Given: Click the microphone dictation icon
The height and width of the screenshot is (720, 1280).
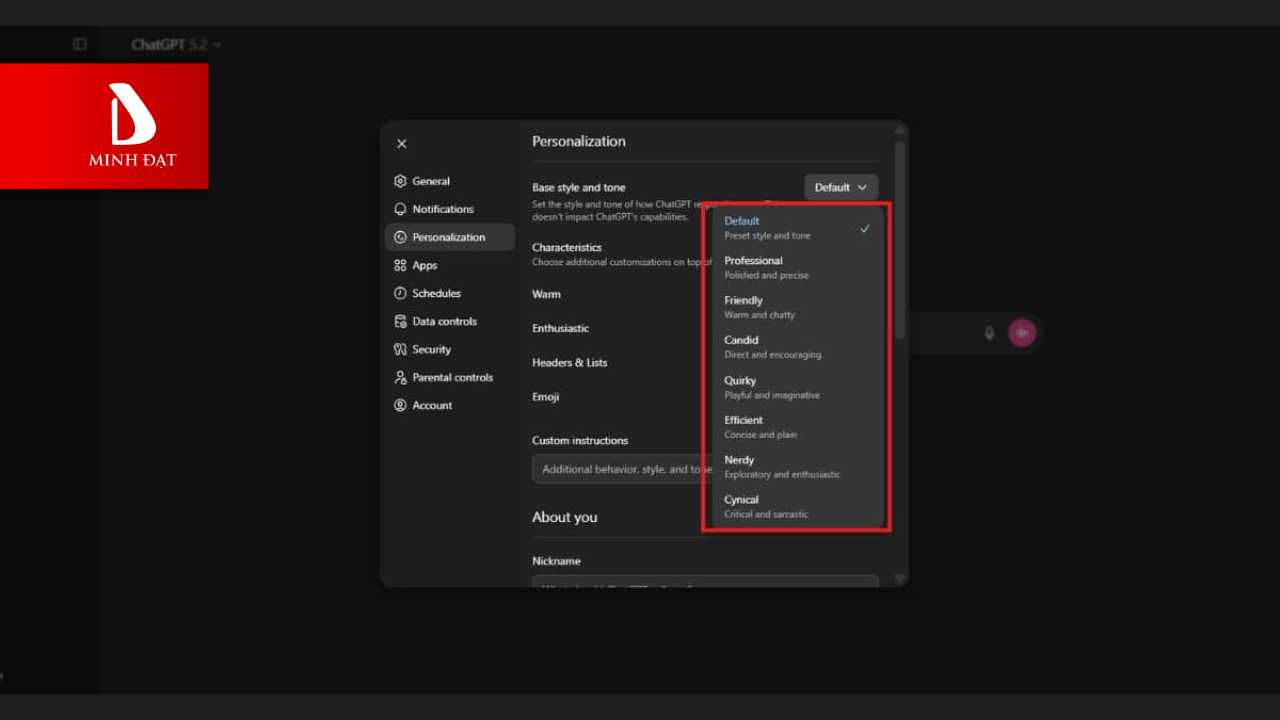Looking at the screenshot, I should (x=989, y=333).
